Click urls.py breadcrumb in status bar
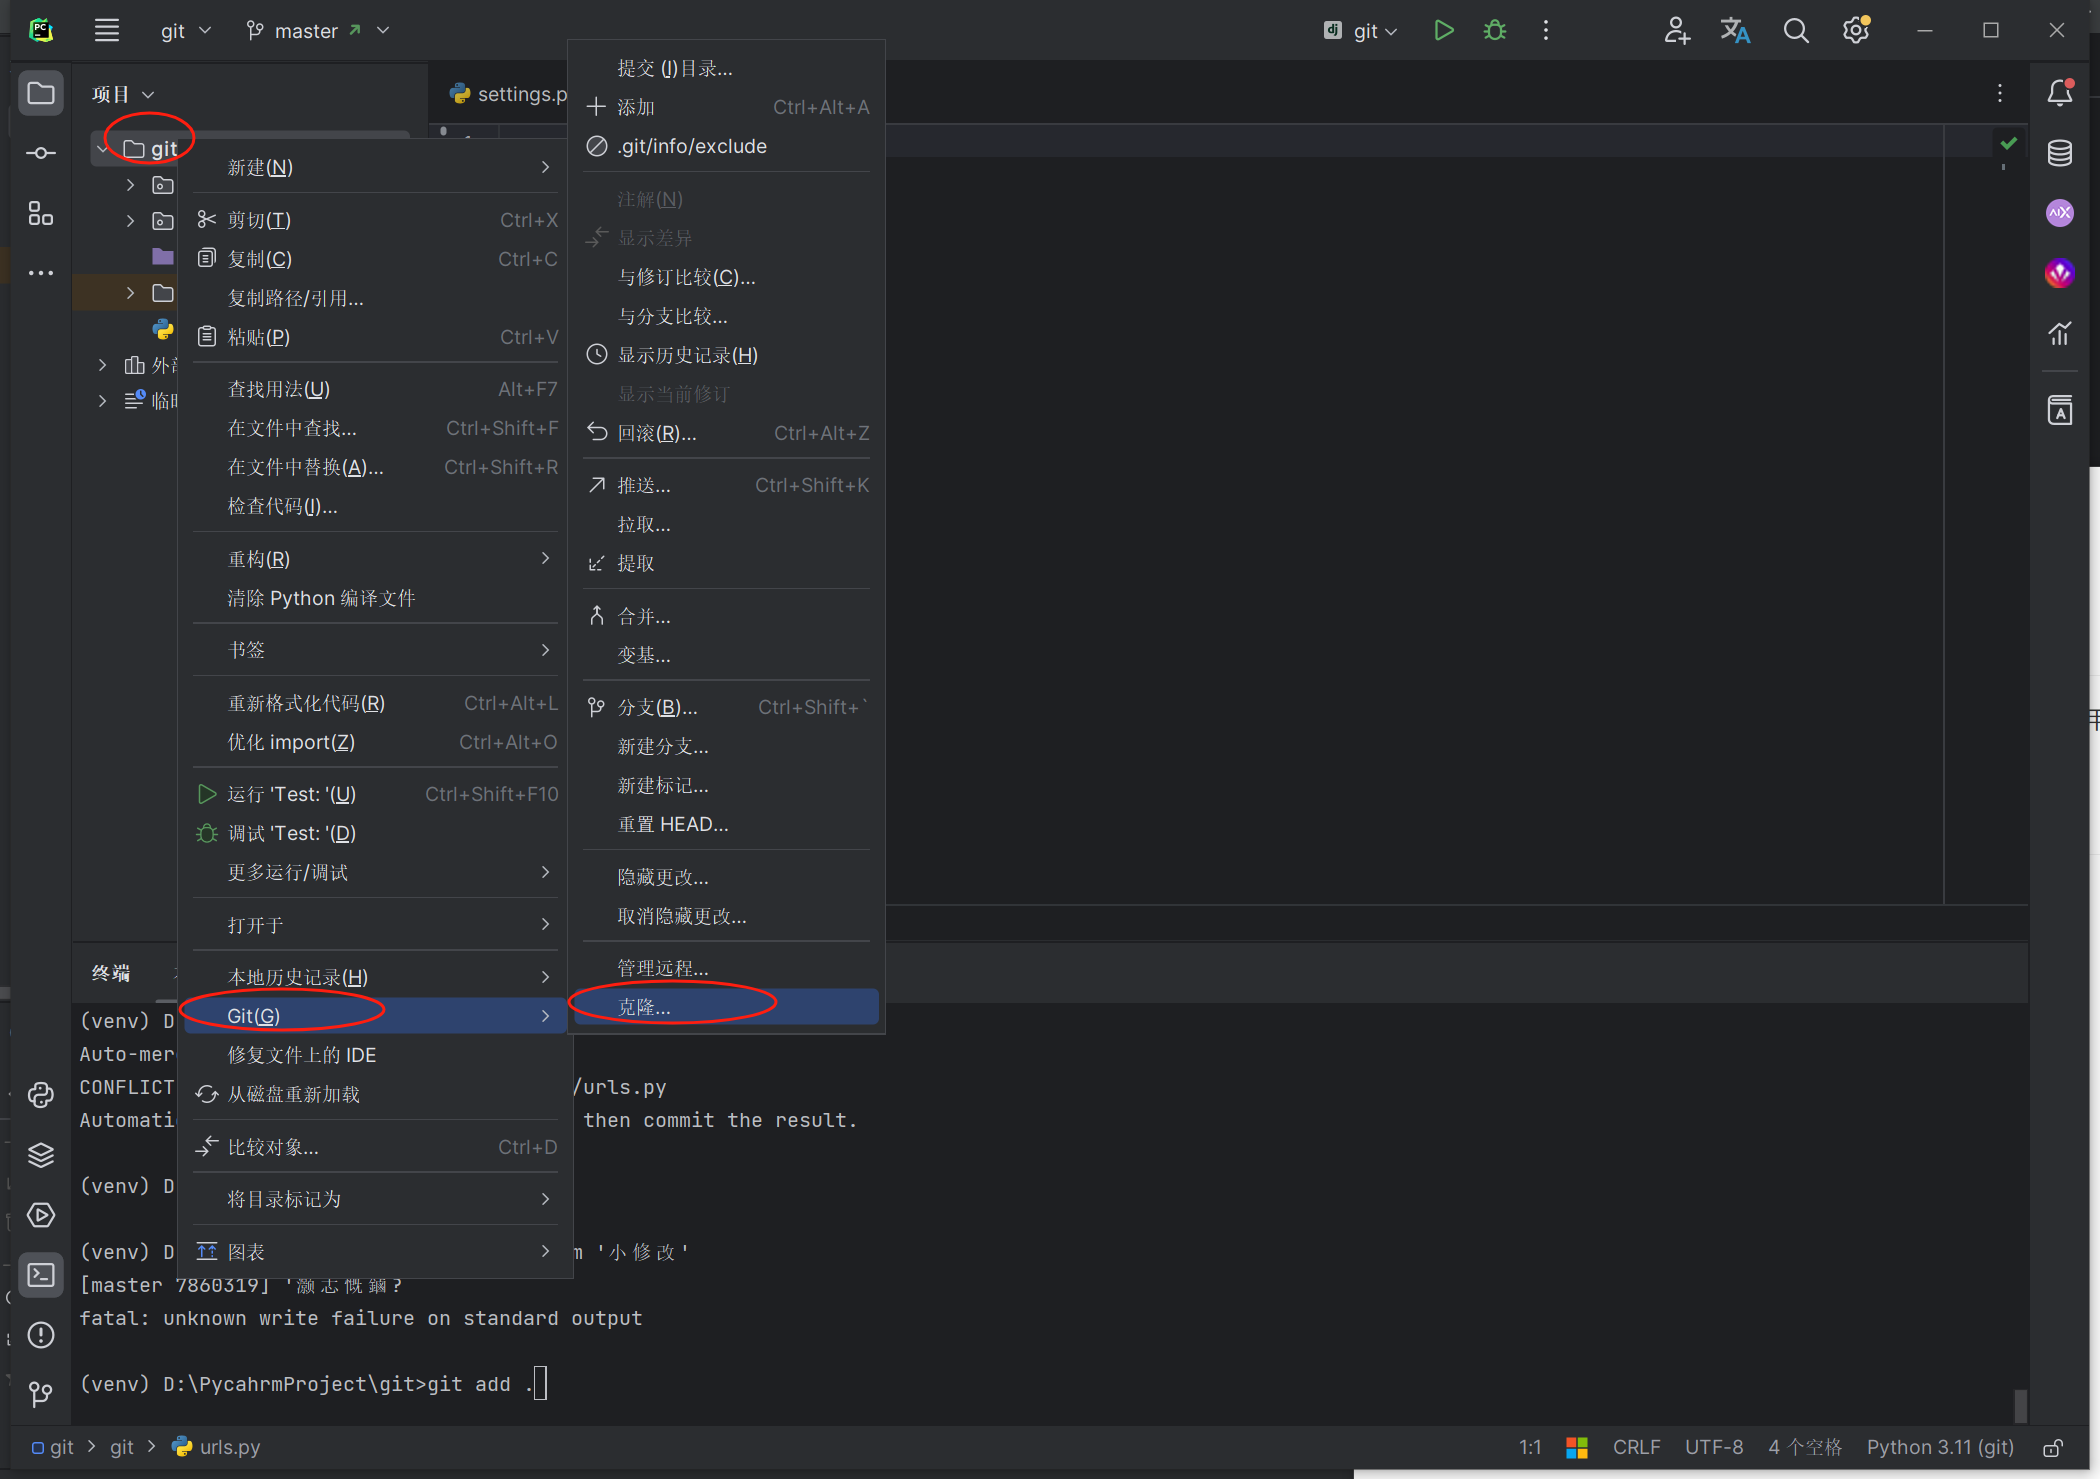Screen dimensions: 2100x1479 pos(217,1447)
